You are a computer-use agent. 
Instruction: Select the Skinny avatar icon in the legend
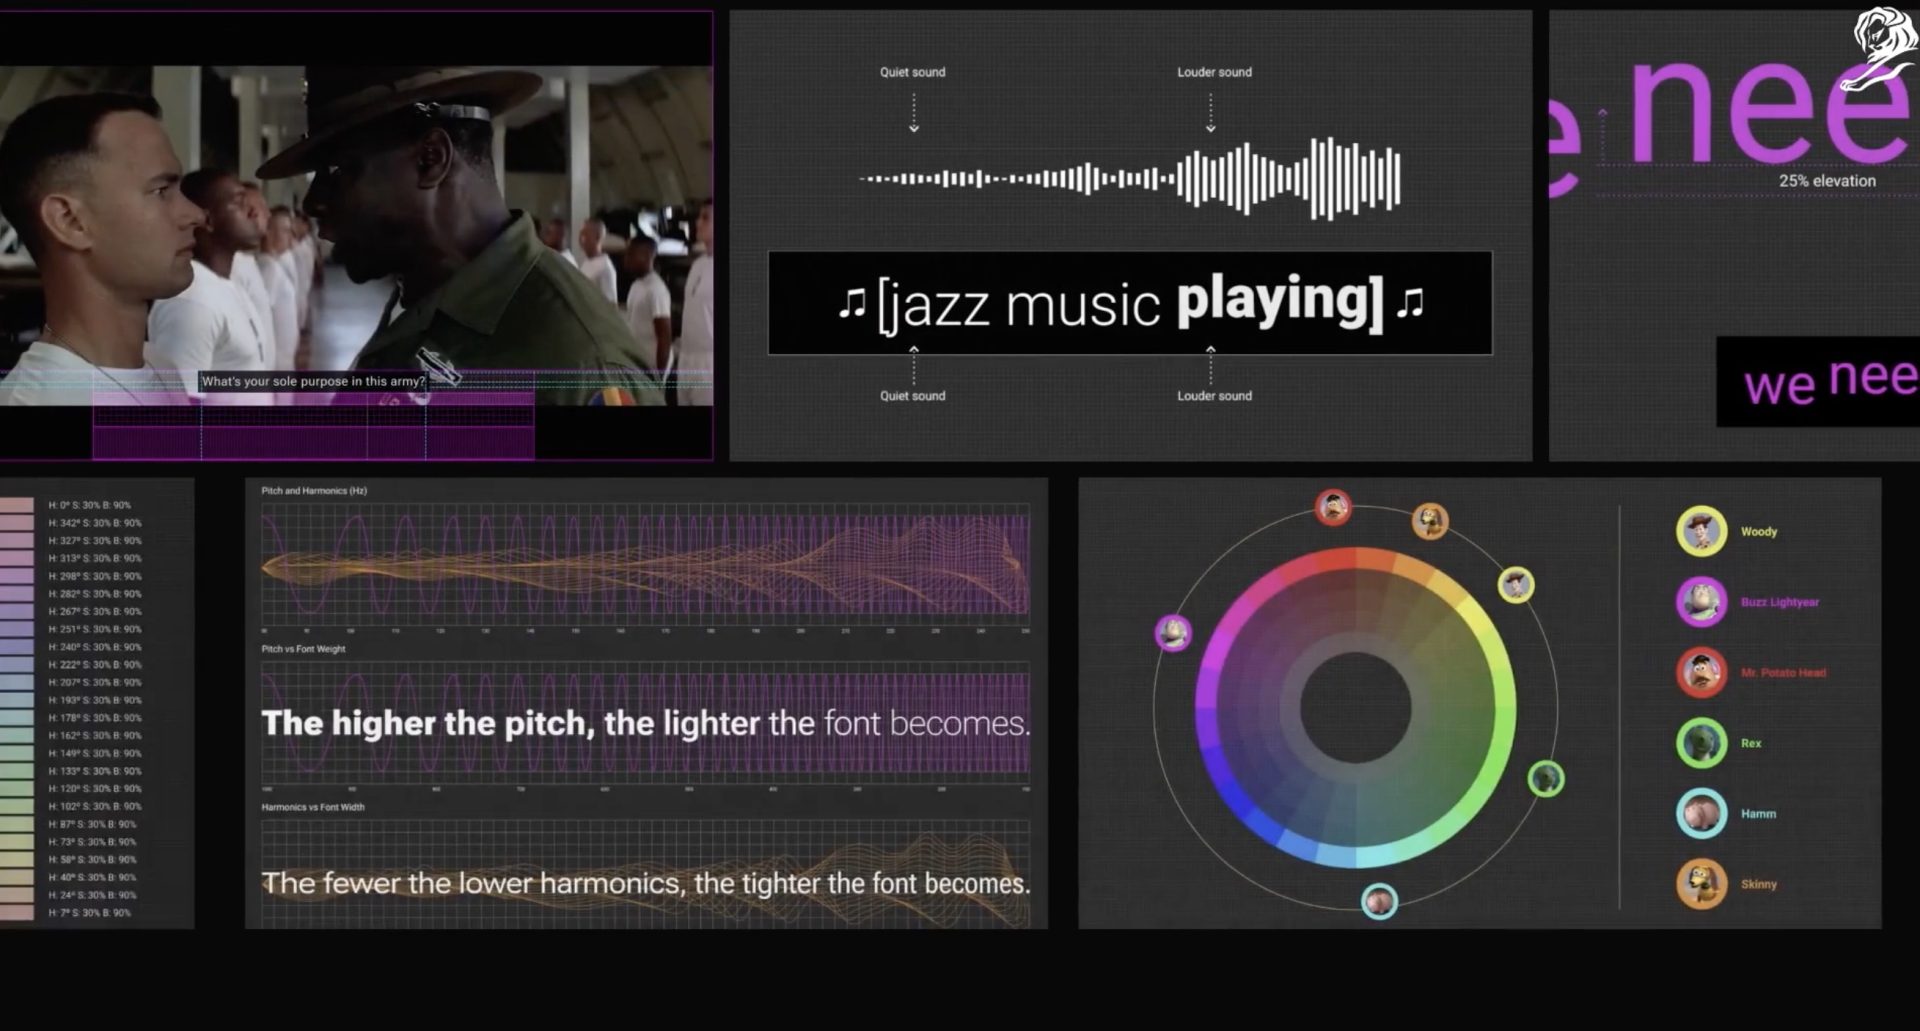point(1701,884)
